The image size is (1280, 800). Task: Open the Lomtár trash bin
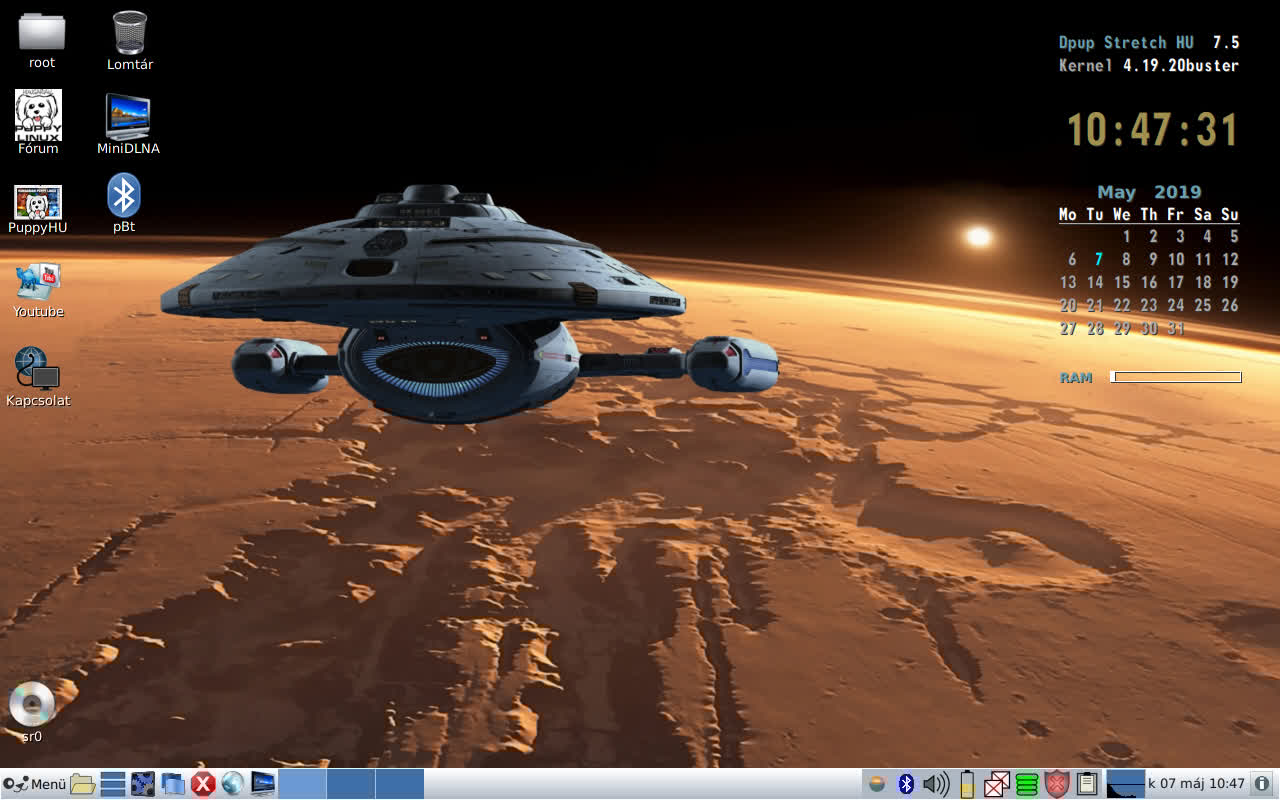[x=130, y=40]
